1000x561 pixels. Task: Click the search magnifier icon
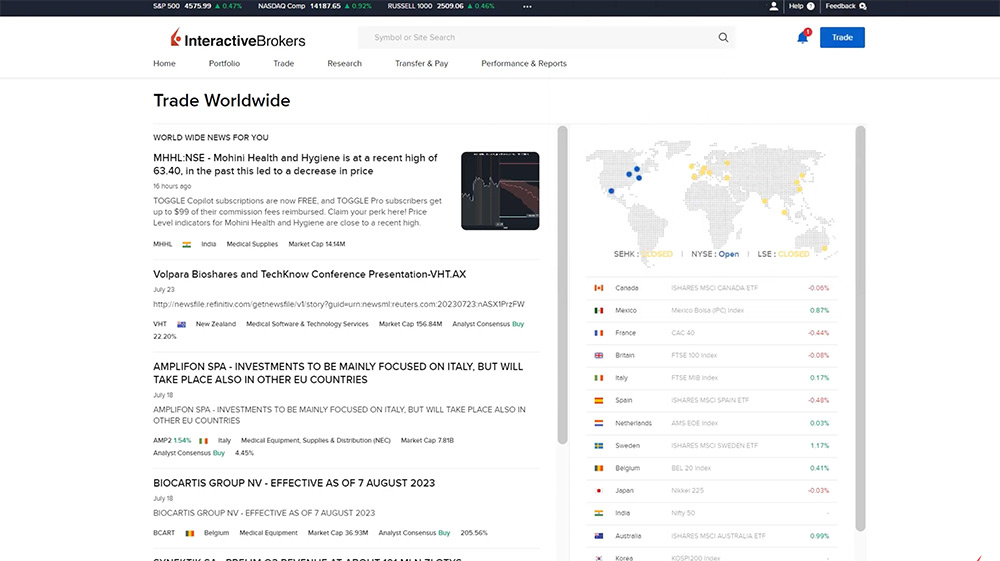(723, 38)
